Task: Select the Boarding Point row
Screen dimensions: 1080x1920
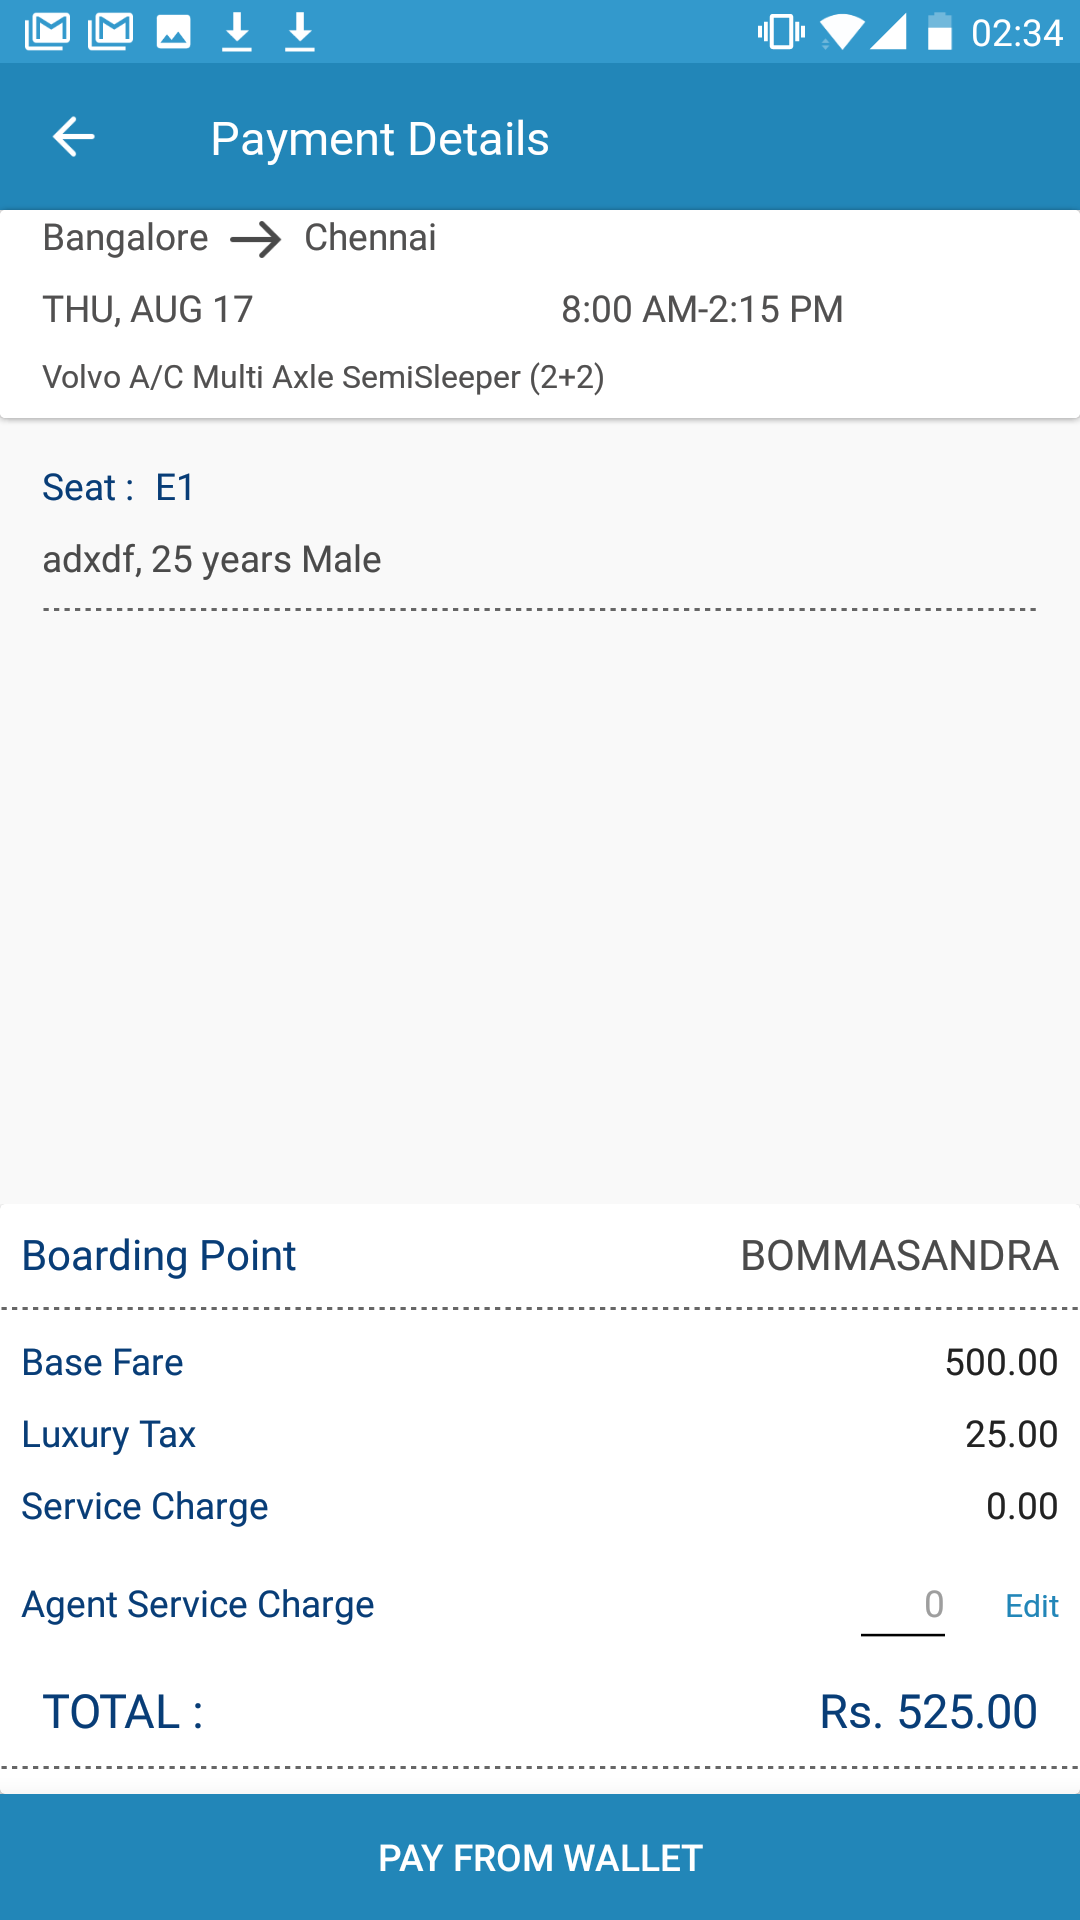Action: (540, 1256)
